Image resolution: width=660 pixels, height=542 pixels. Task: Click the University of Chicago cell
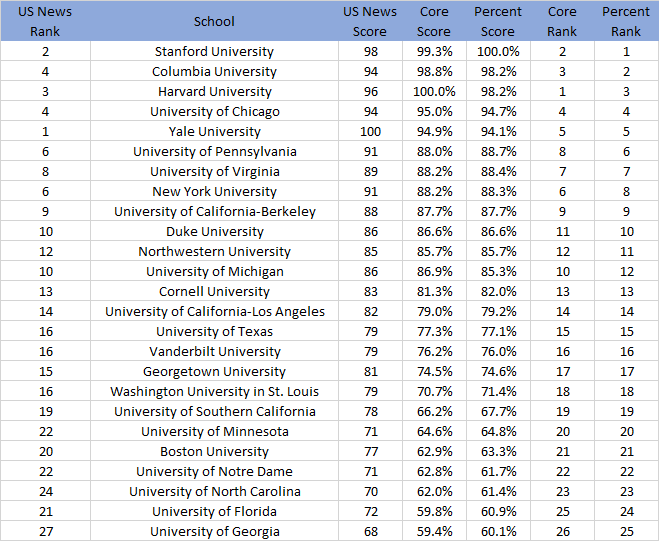pyautogui.click(x=214, y=112)
